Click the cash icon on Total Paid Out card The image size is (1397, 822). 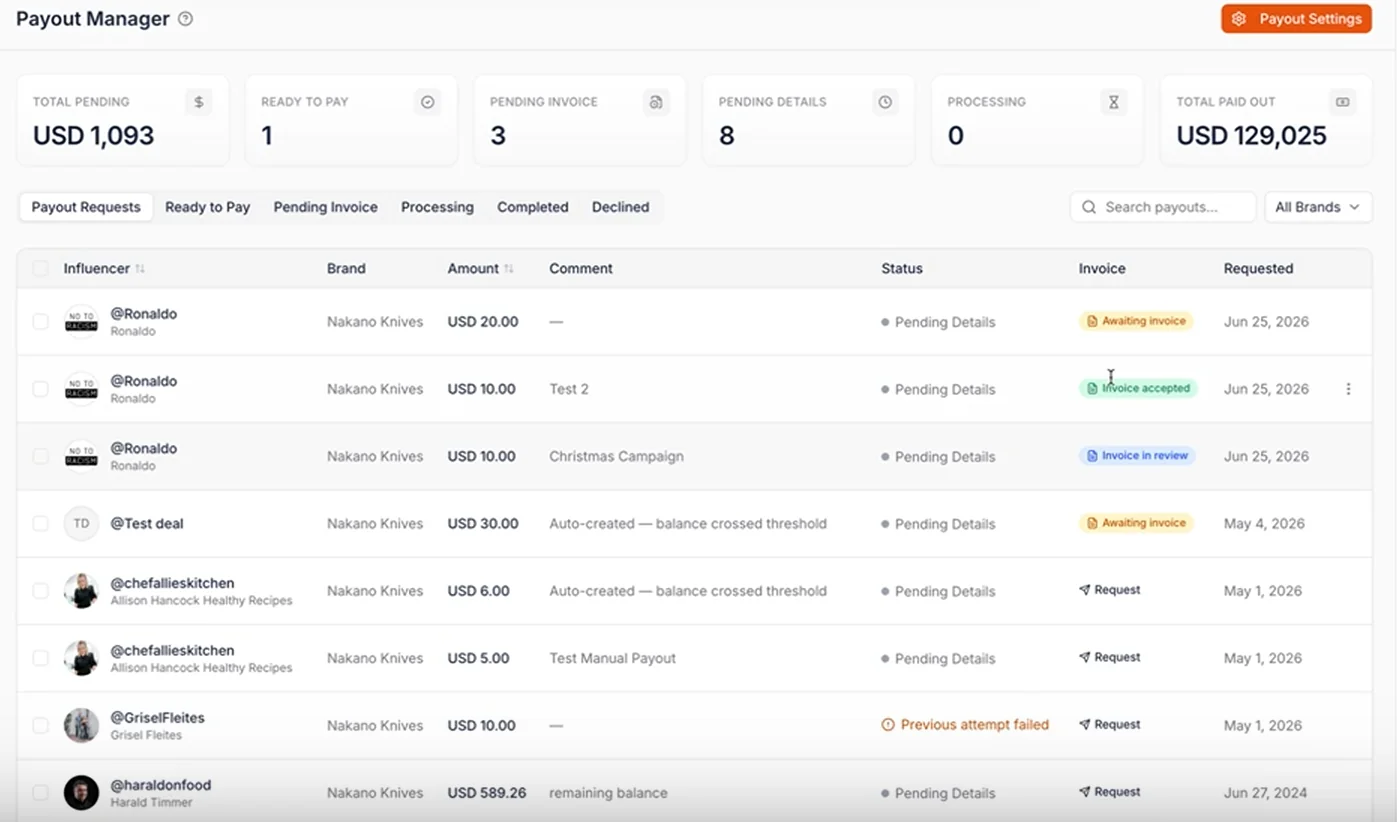tap(1343, 102)
